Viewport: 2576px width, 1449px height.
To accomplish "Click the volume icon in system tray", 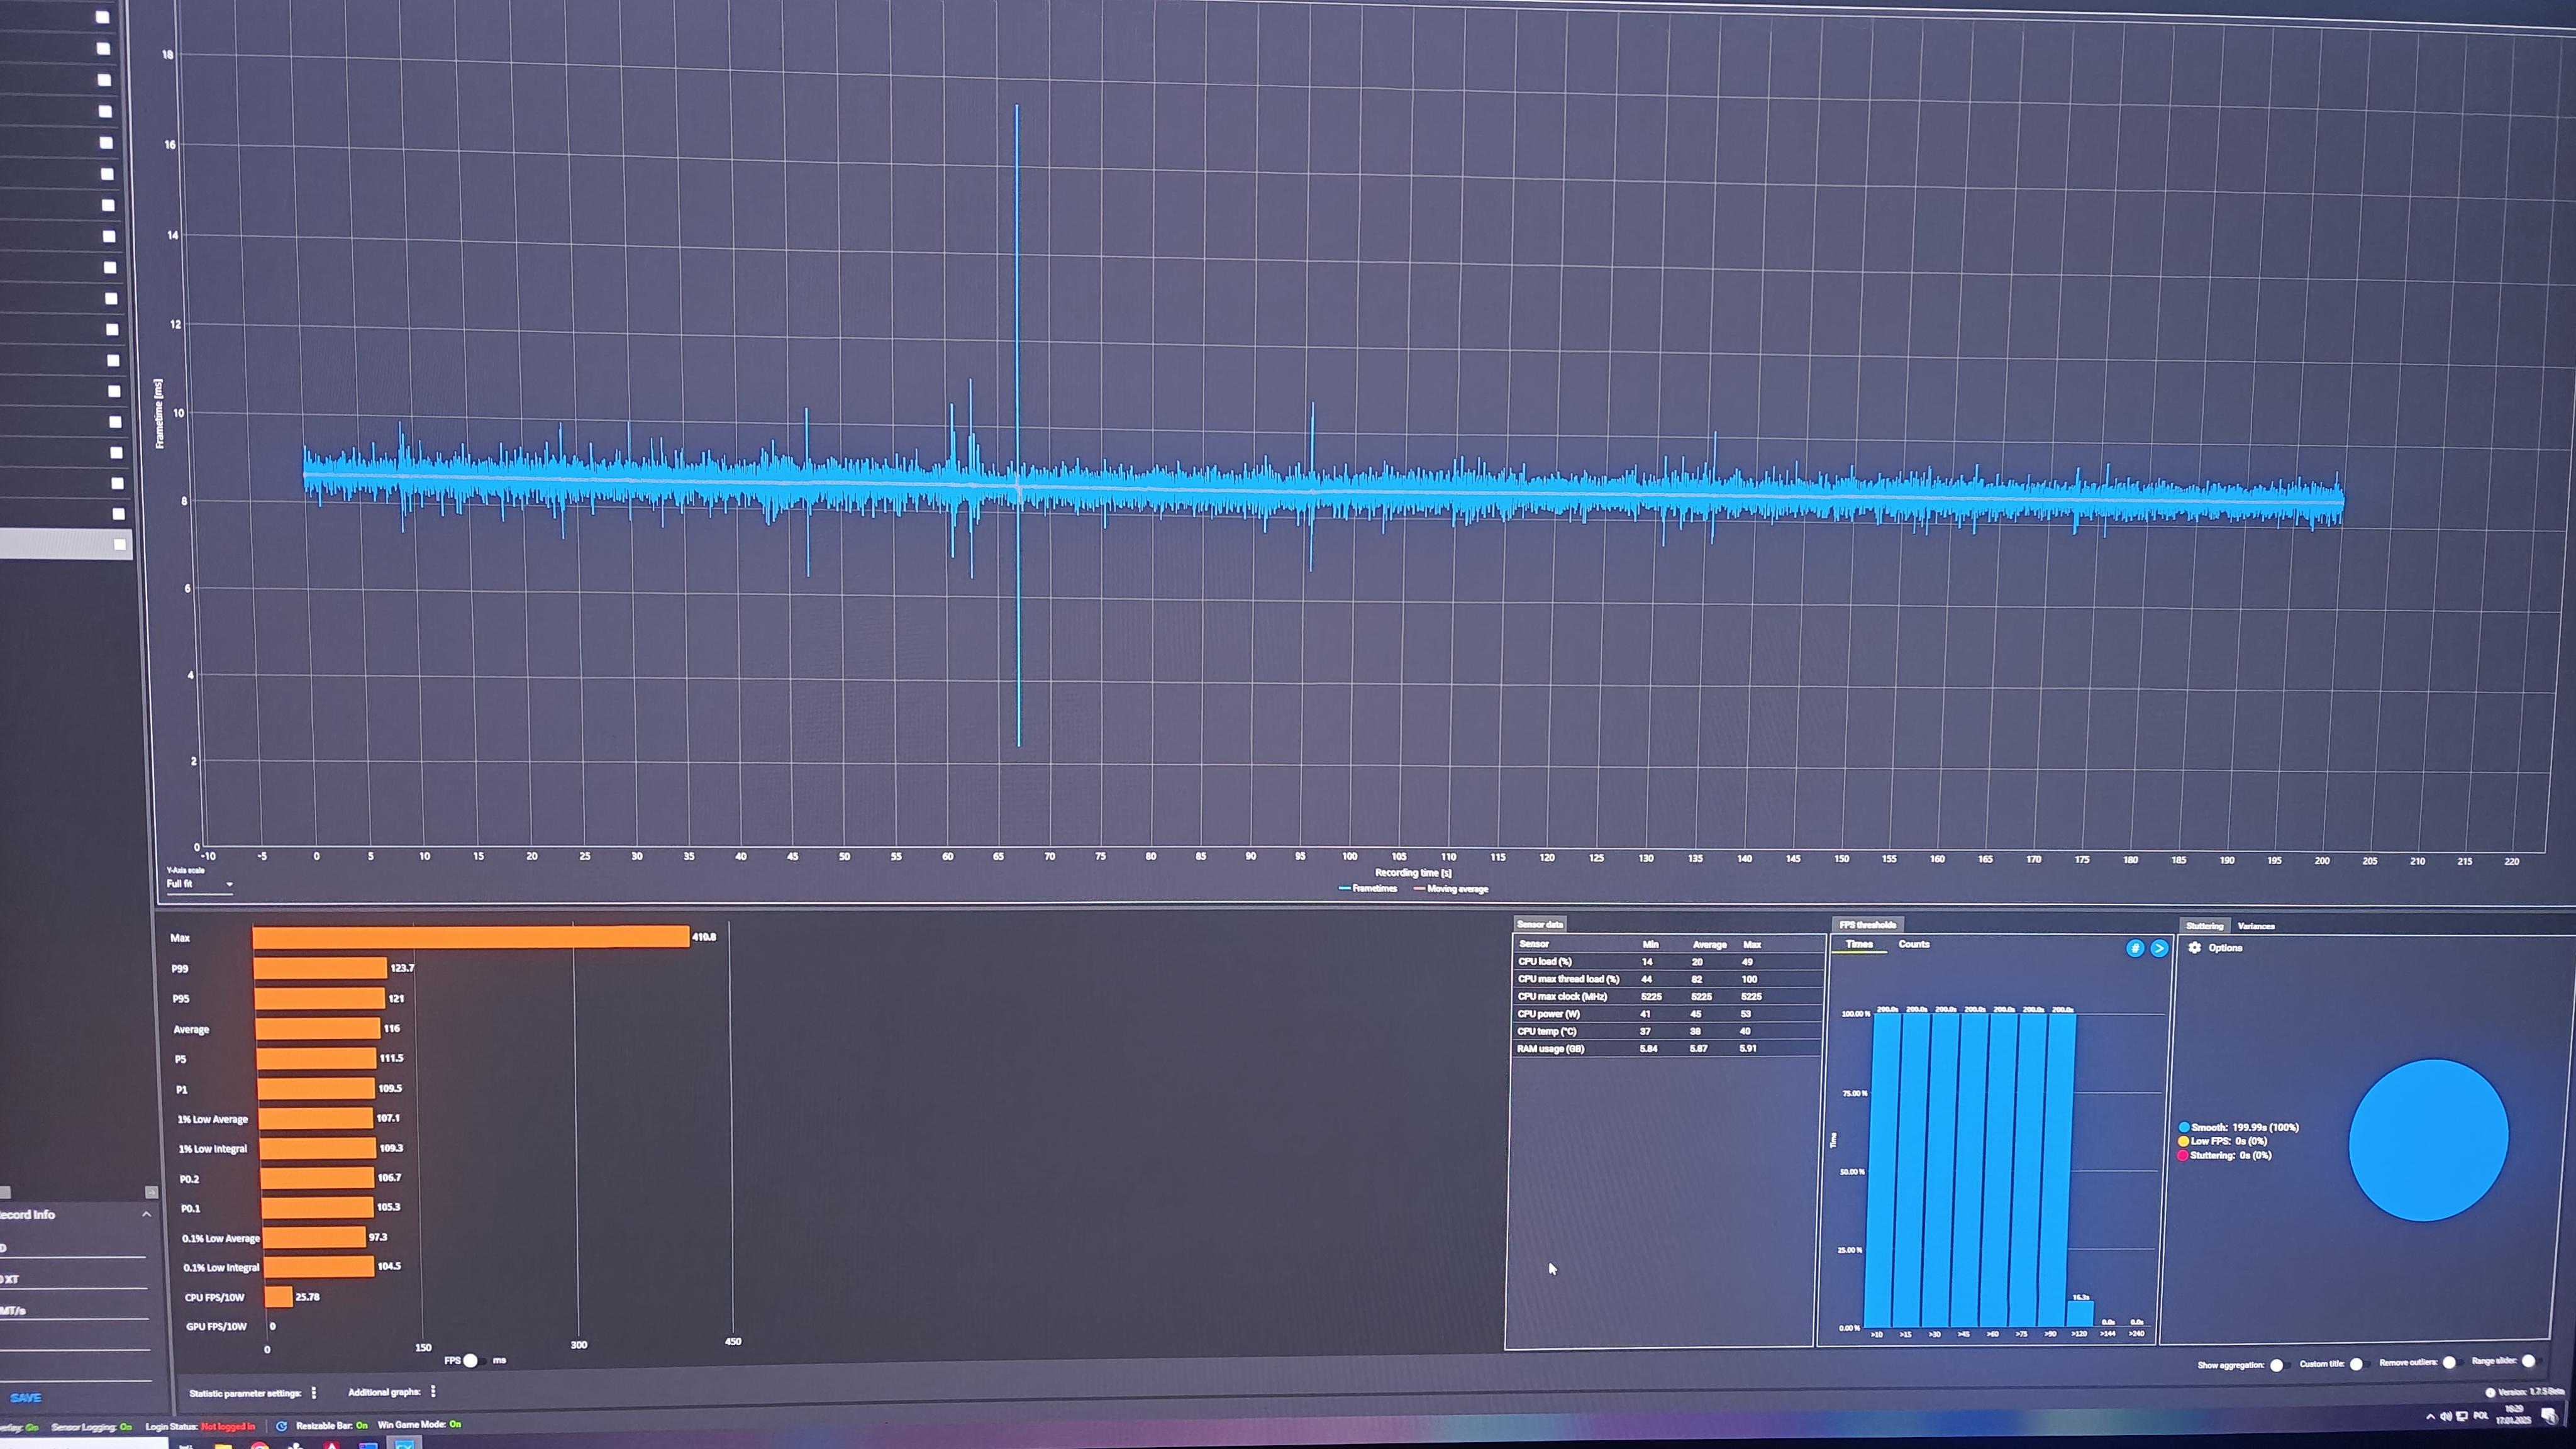I will (2446, 1416).
